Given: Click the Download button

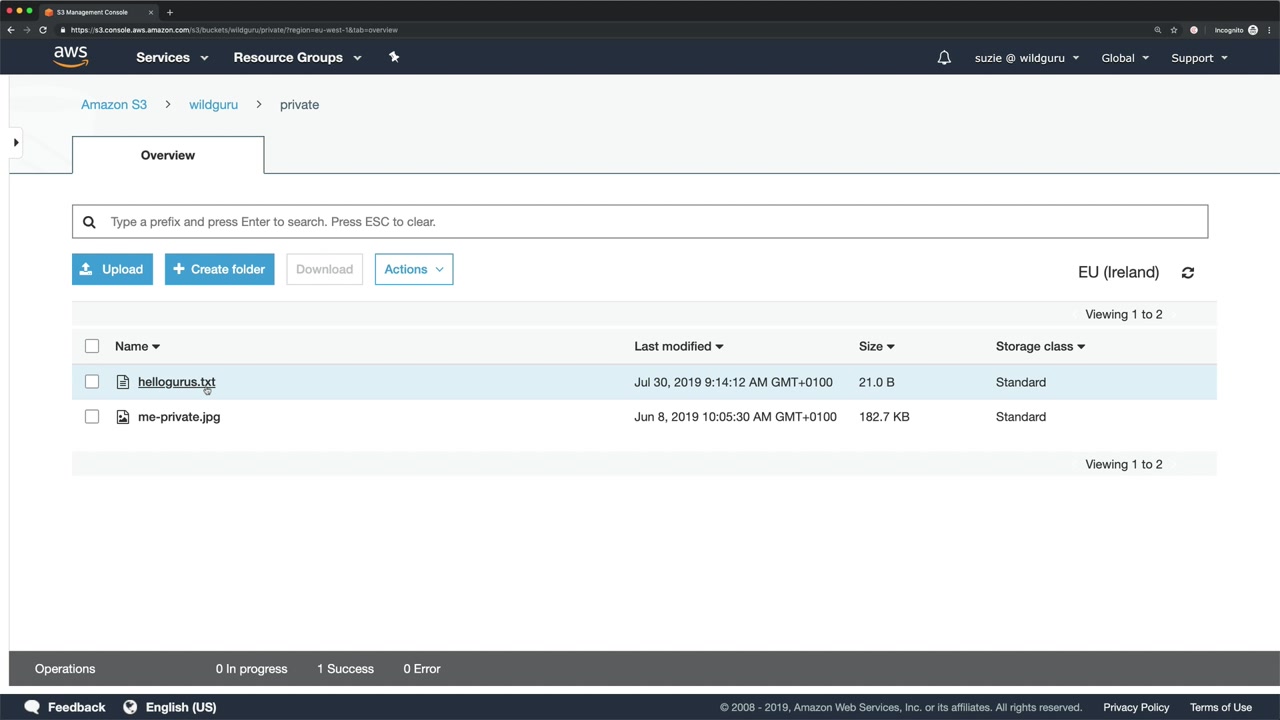Looking at the screenshot, I should point(324,269).
